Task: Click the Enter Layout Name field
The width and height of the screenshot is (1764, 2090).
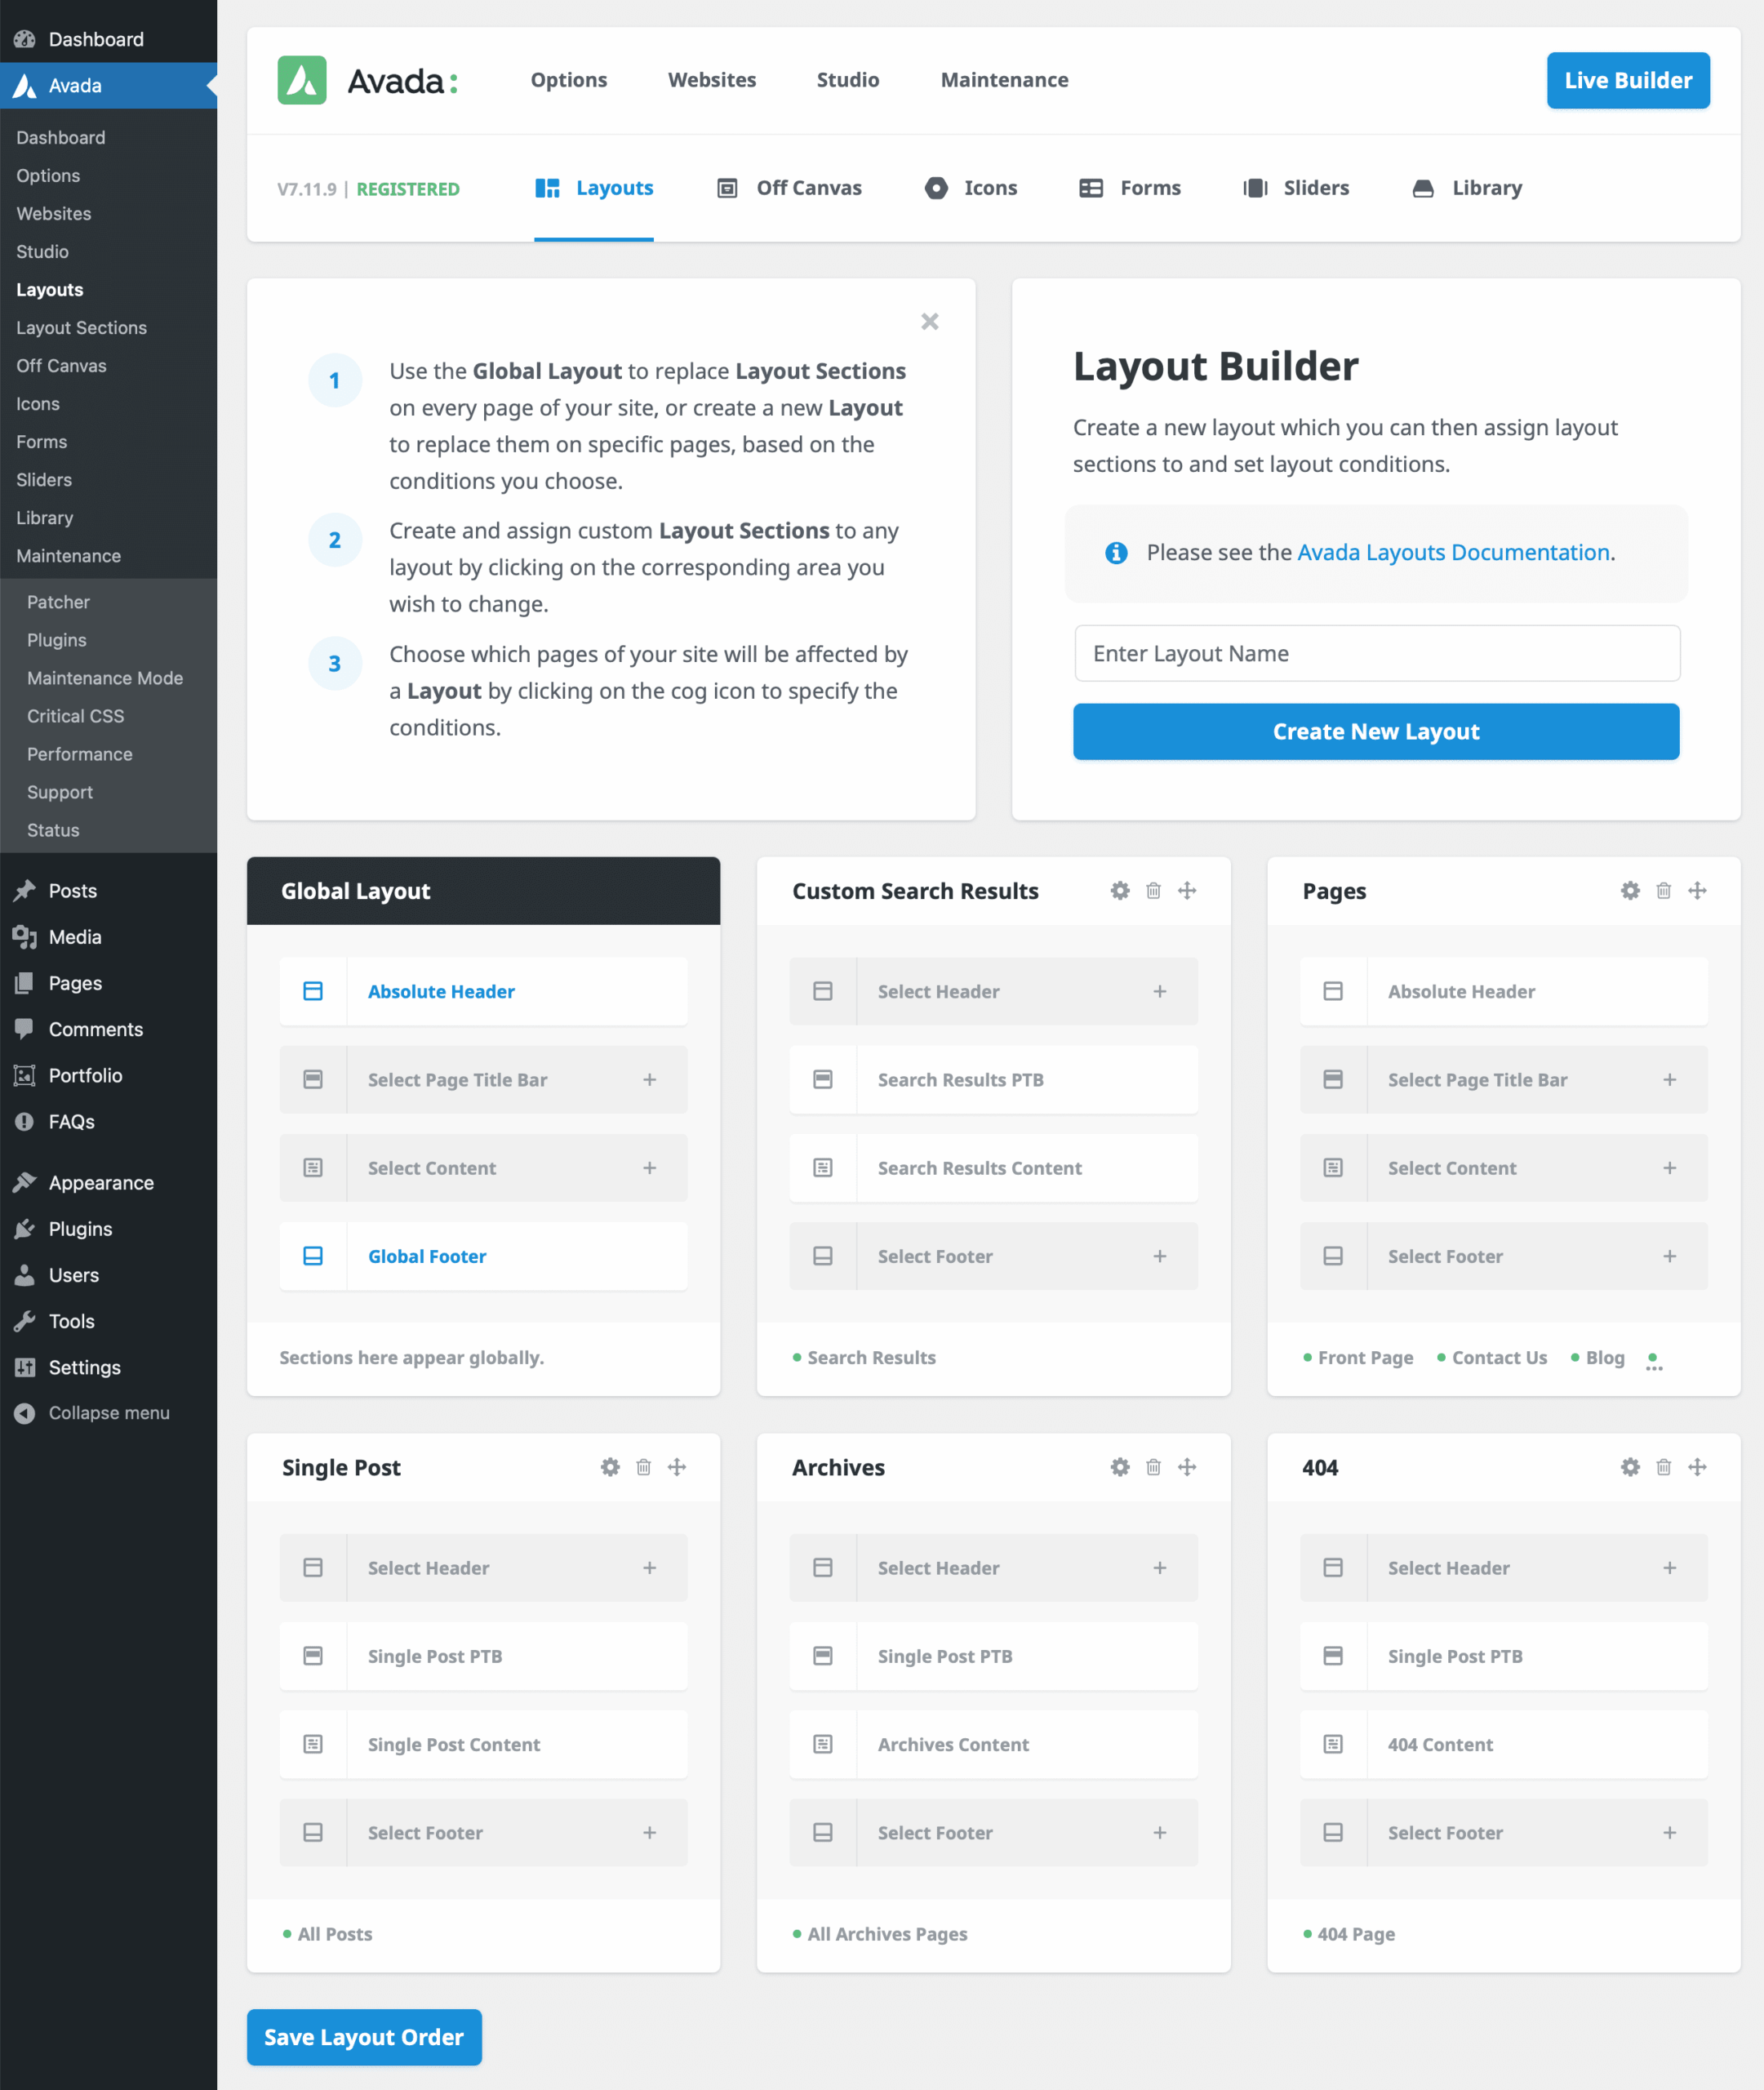Action: (1376, 653)
